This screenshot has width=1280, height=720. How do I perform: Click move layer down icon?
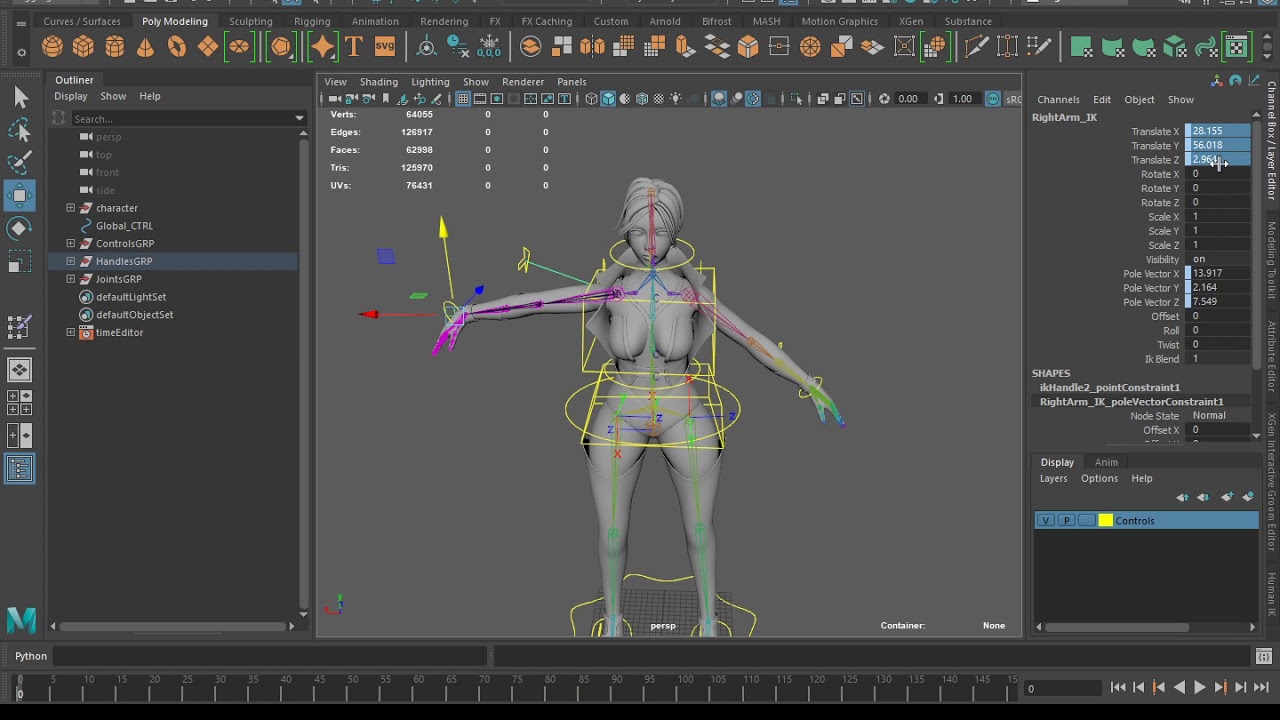pos(1204,497)
